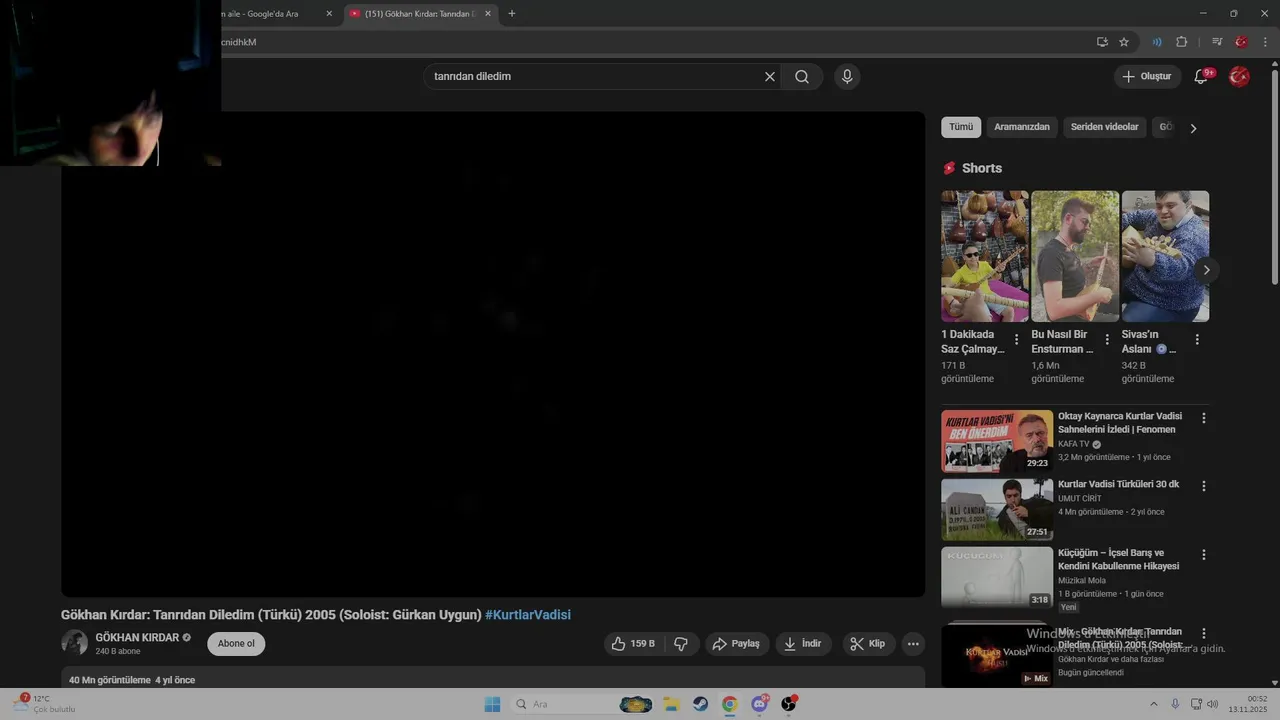Open Chrome media controls icon
This screenshot has width=1280, height=720.
click(1217, 42)
